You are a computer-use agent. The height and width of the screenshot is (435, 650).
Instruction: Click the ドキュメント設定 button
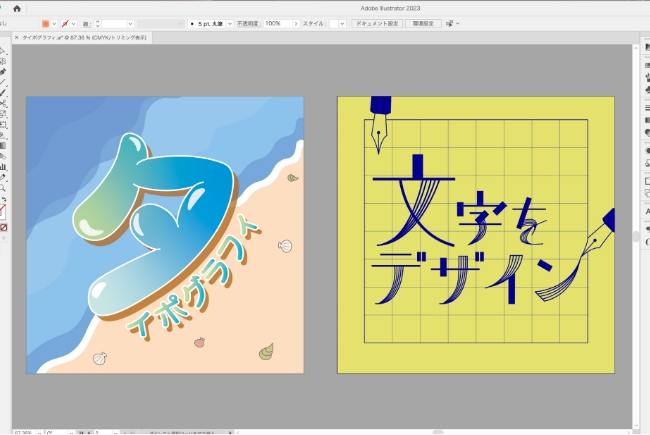tap(376, 23)
